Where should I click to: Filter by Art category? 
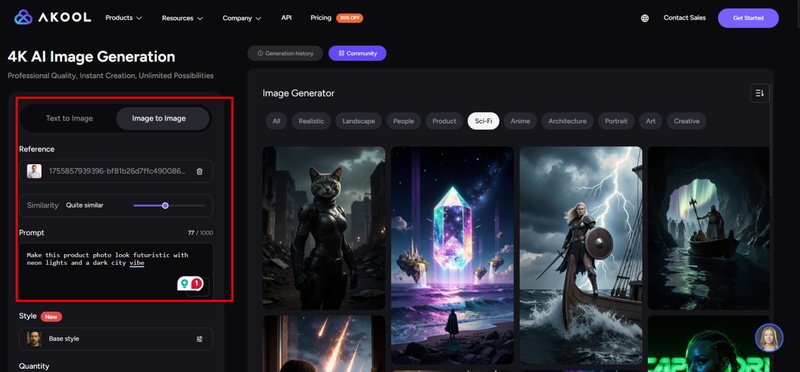tap(651, 121)
